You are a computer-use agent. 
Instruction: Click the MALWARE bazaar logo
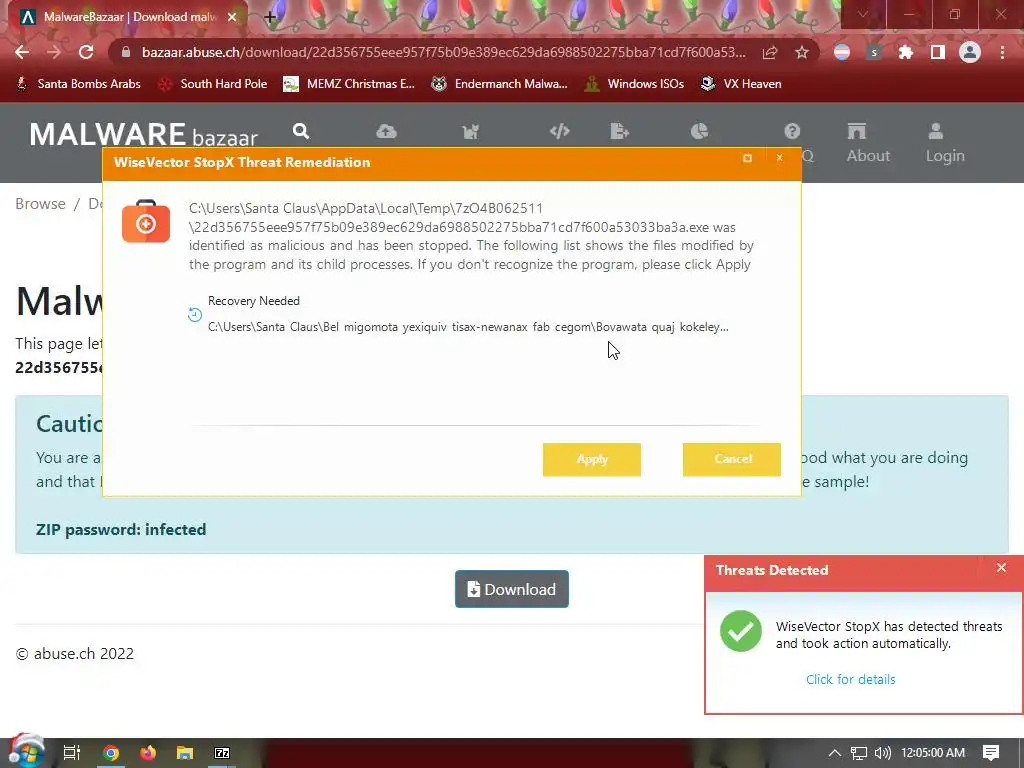(144, 135)
